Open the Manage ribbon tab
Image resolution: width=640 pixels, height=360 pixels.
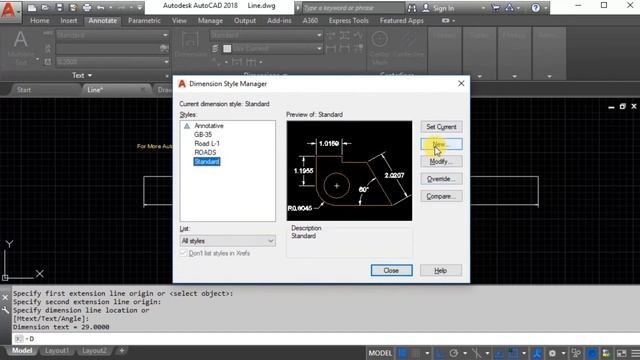coord(210,20)
